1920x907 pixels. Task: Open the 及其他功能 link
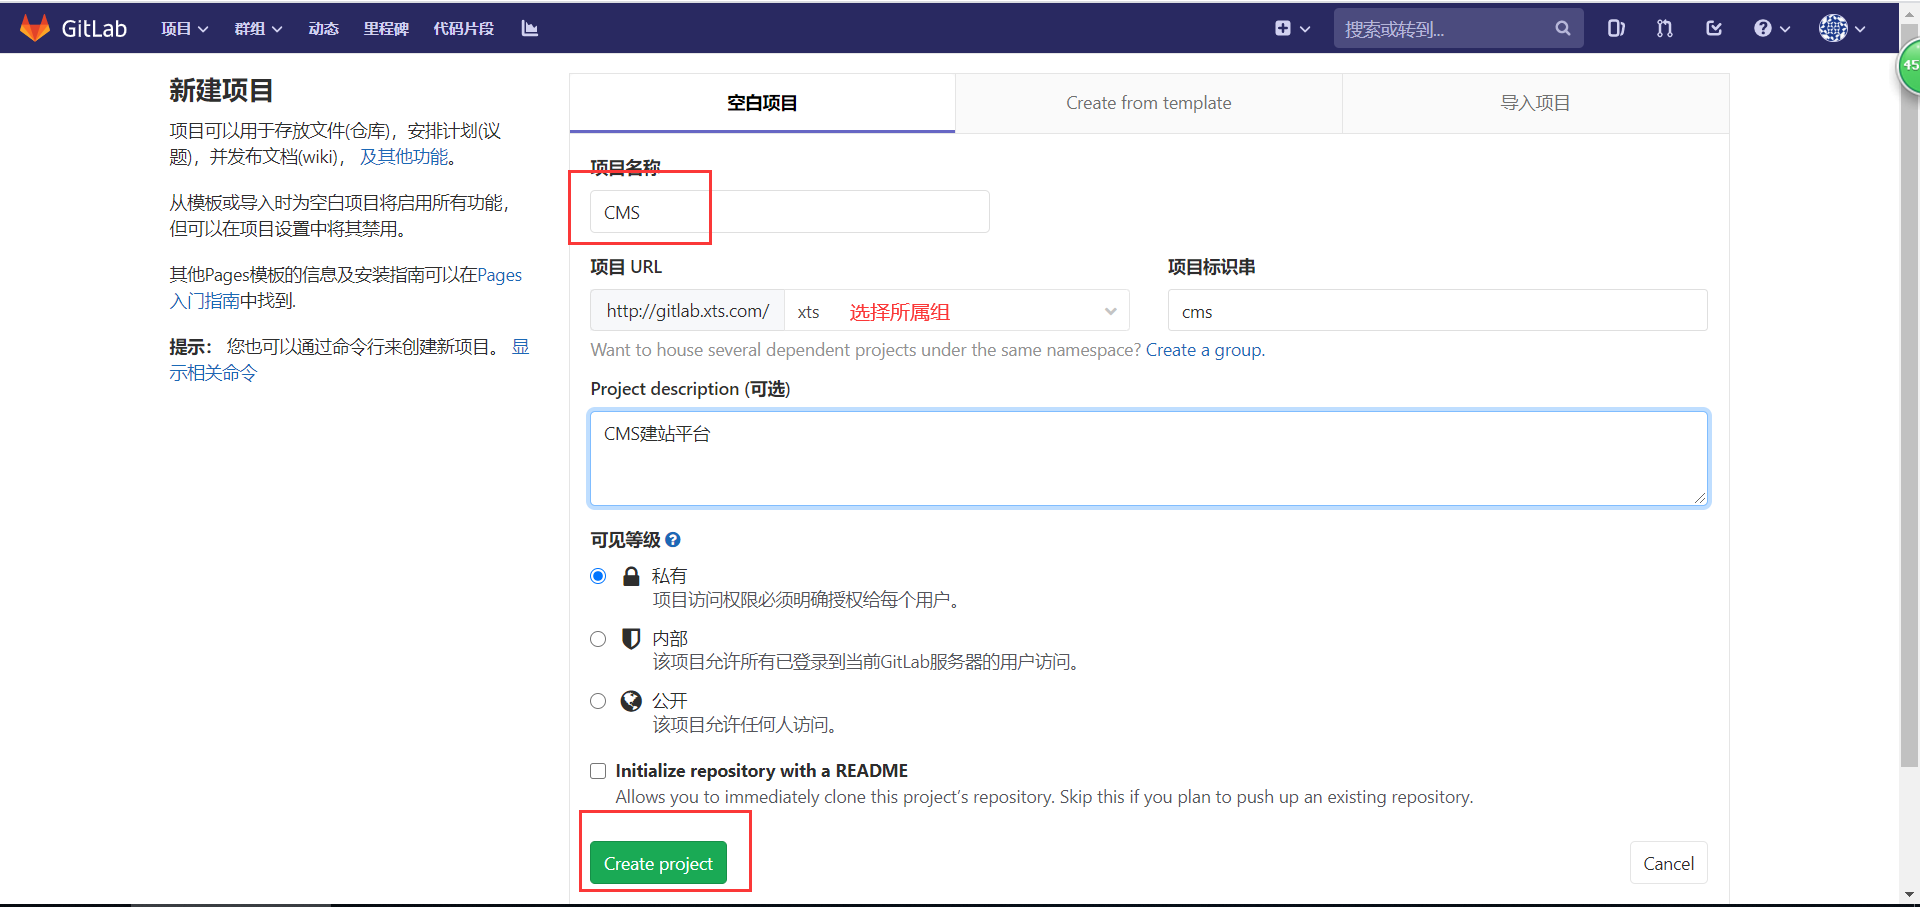pos(404,157)
